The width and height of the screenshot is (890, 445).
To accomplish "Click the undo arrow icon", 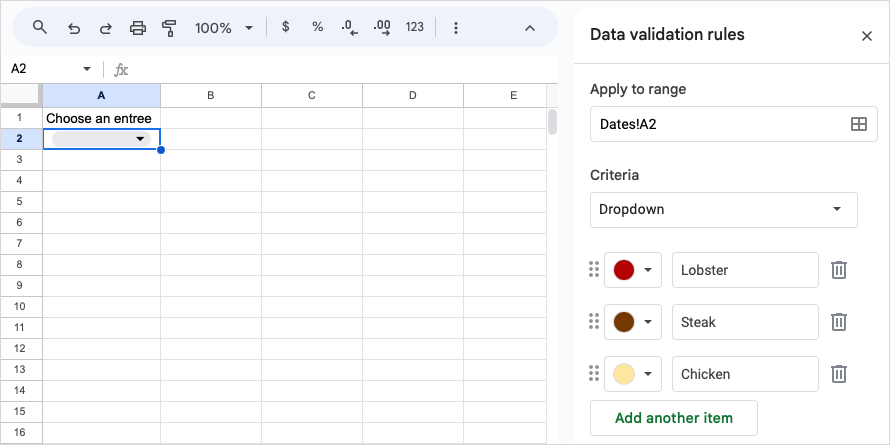I will (x=73, y=28).
